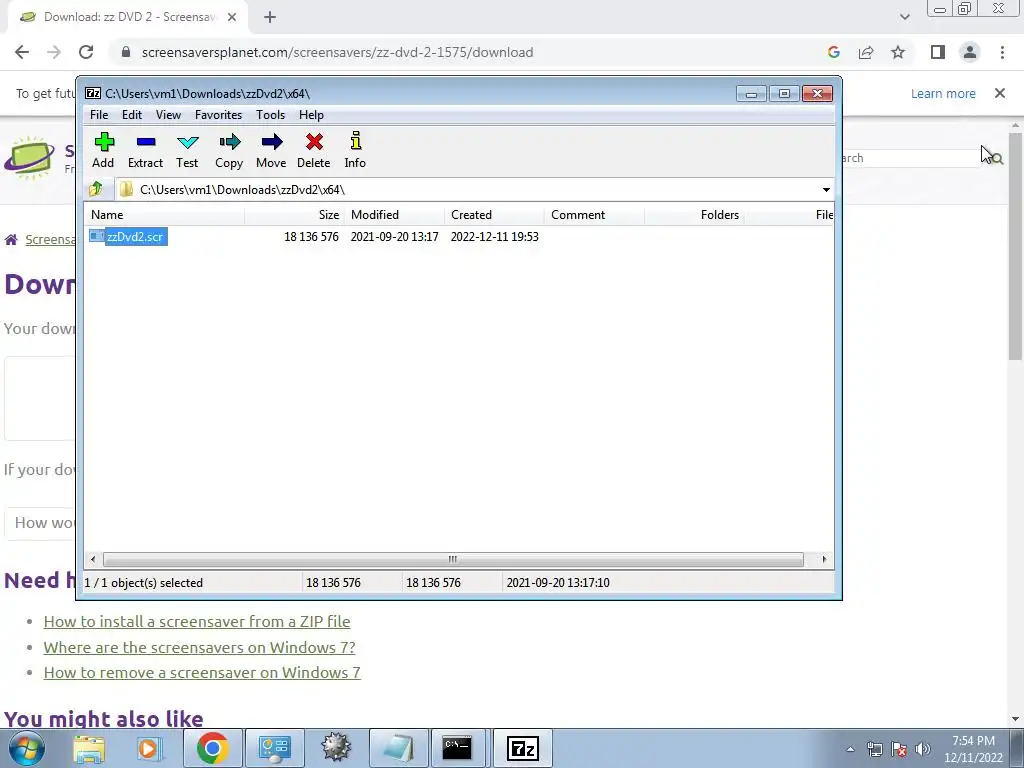The width and height of the screenshot is (1024, 768).
Task: Click status bar timestamp 2021-09-20 13:17:10
Action: pos(558,583)
